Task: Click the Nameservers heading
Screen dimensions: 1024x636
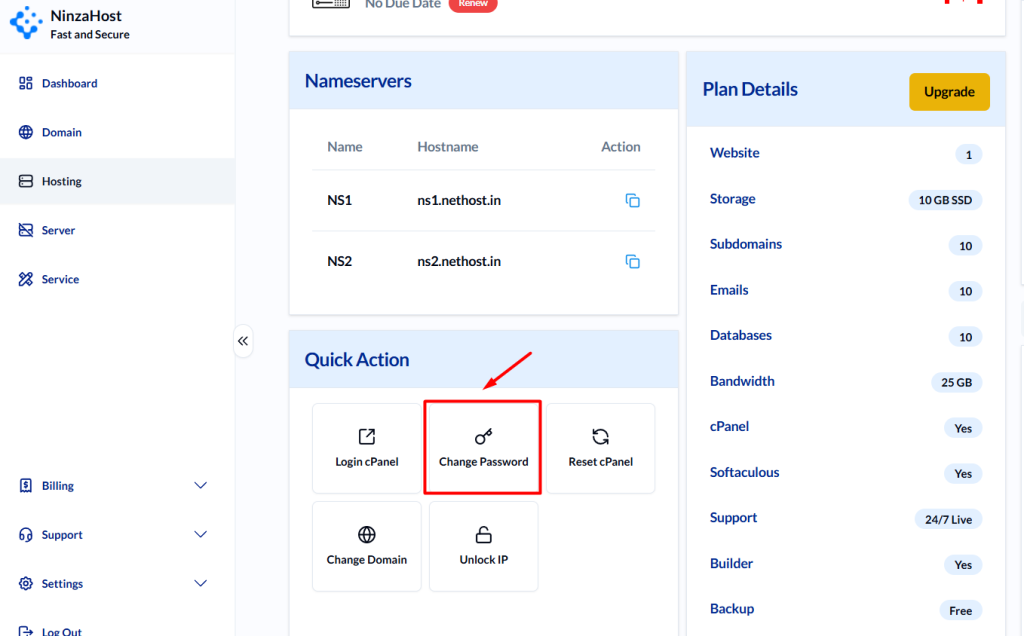Action: coord(358,80)
